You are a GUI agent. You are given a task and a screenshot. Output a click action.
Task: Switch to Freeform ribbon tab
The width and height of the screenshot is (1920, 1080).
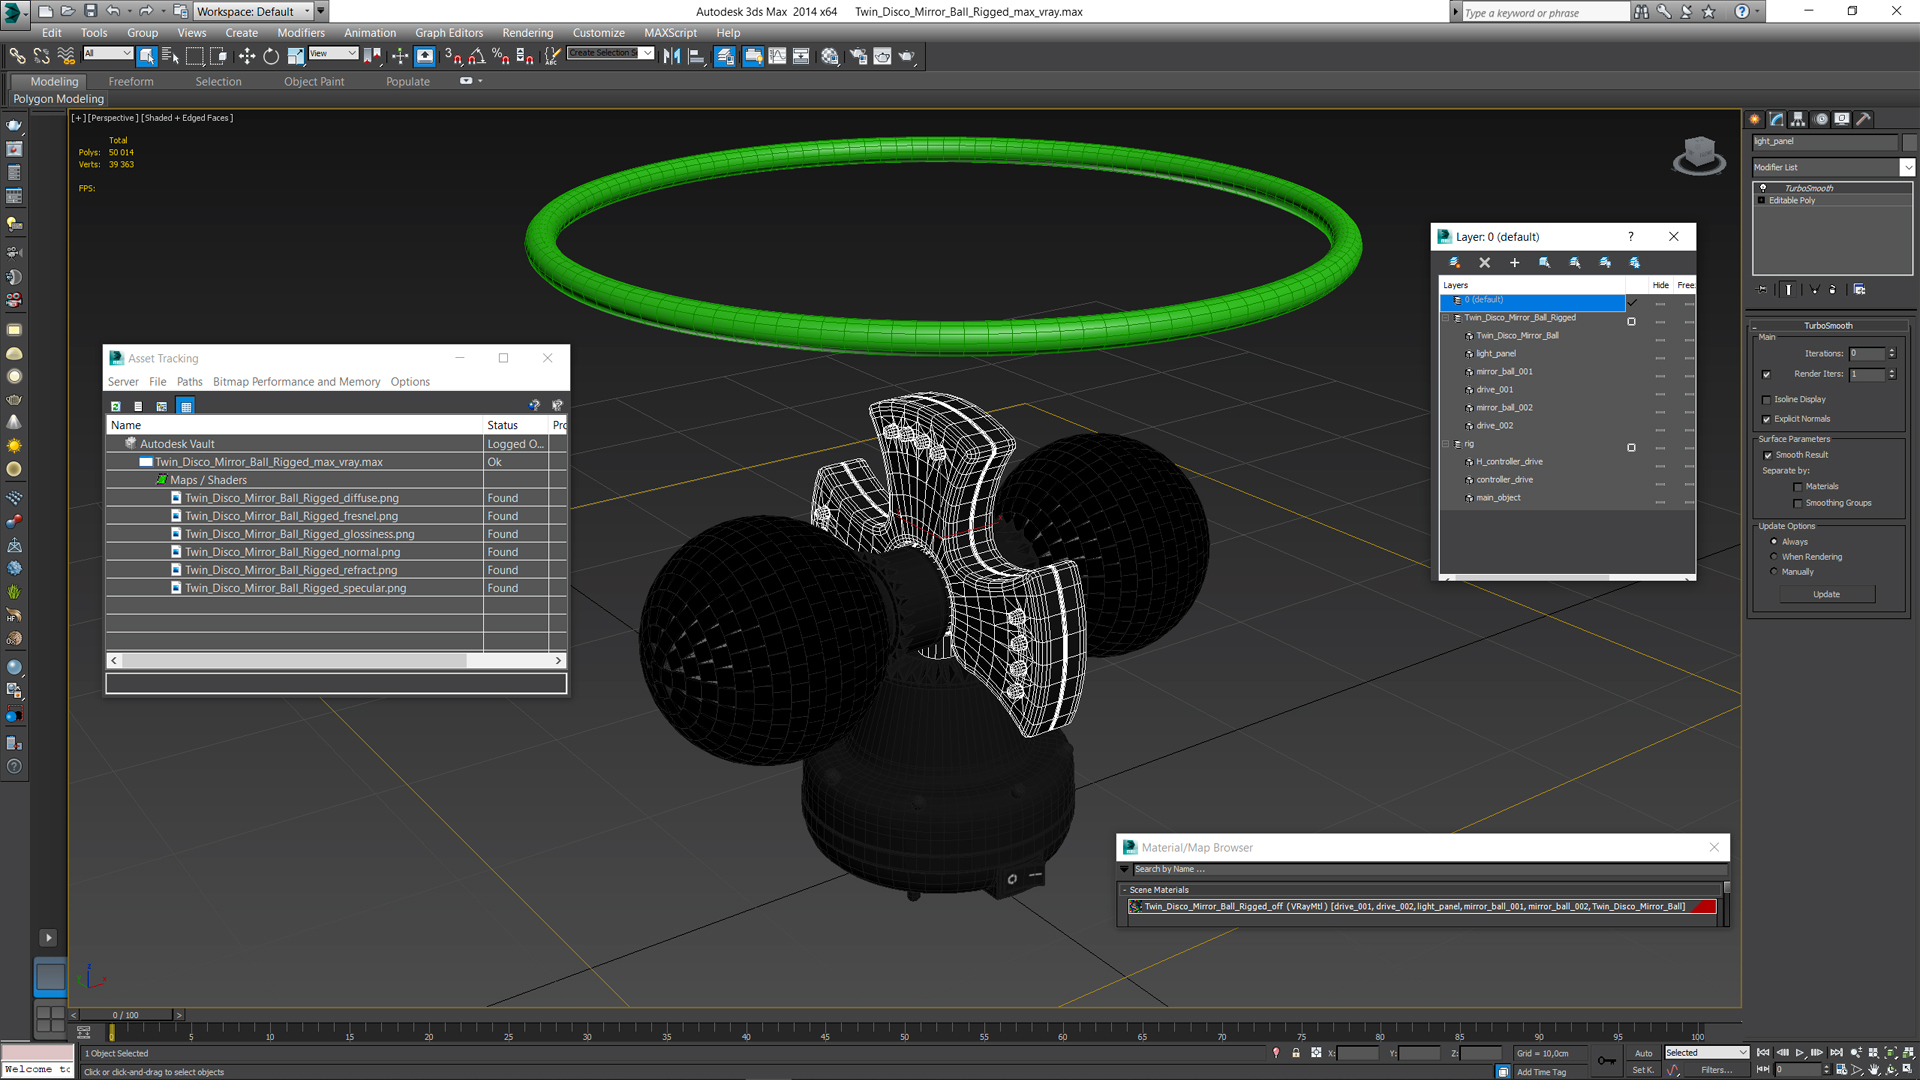(x=131, y=82)
